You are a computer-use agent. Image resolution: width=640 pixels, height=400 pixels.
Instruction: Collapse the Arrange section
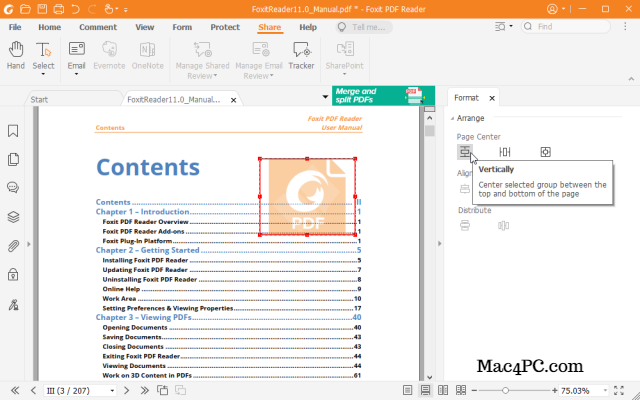click(x=452, y=118)
